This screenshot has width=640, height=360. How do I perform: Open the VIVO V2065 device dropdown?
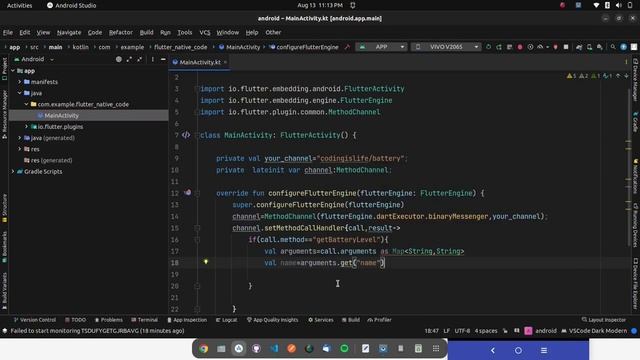[446, 47]
